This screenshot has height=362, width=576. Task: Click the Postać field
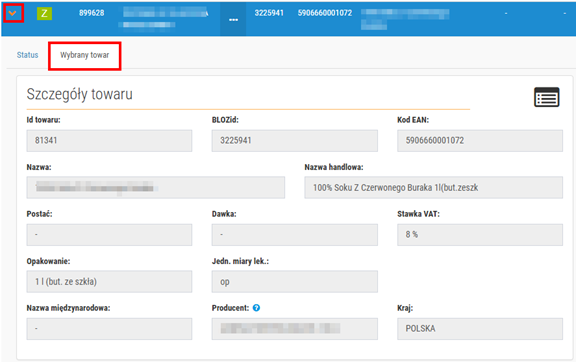[109, 234]
